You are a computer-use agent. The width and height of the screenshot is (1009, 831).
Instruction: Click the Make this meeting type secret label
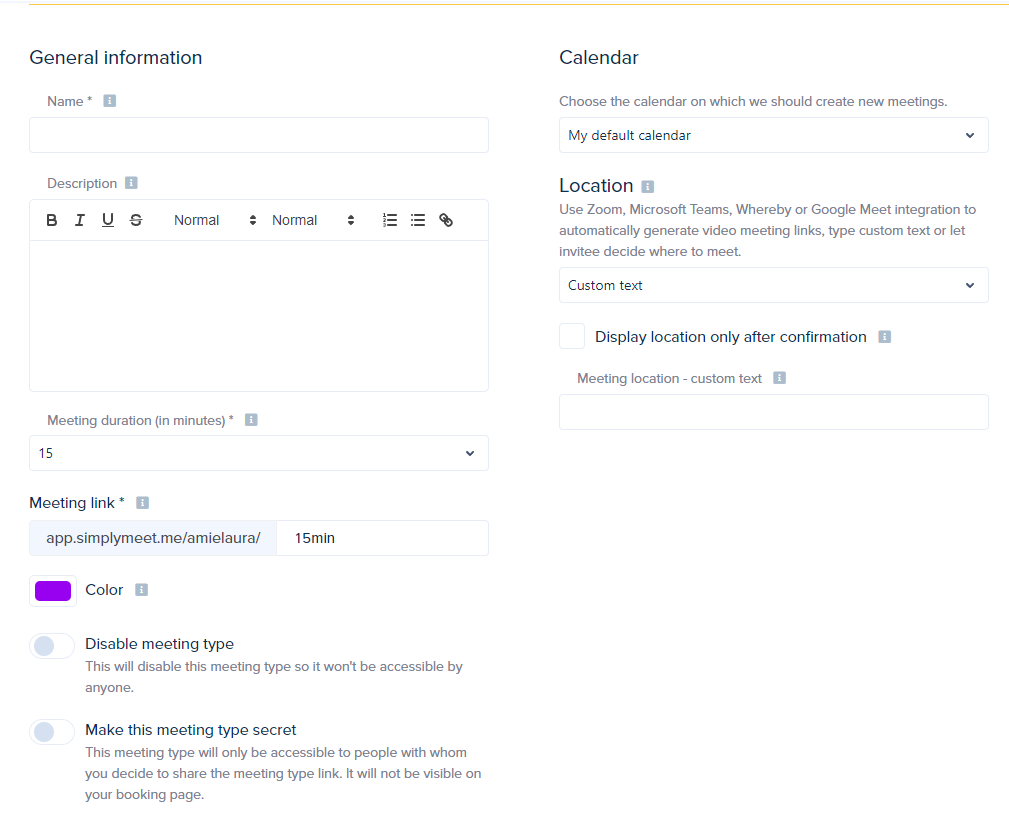[190, 730]
